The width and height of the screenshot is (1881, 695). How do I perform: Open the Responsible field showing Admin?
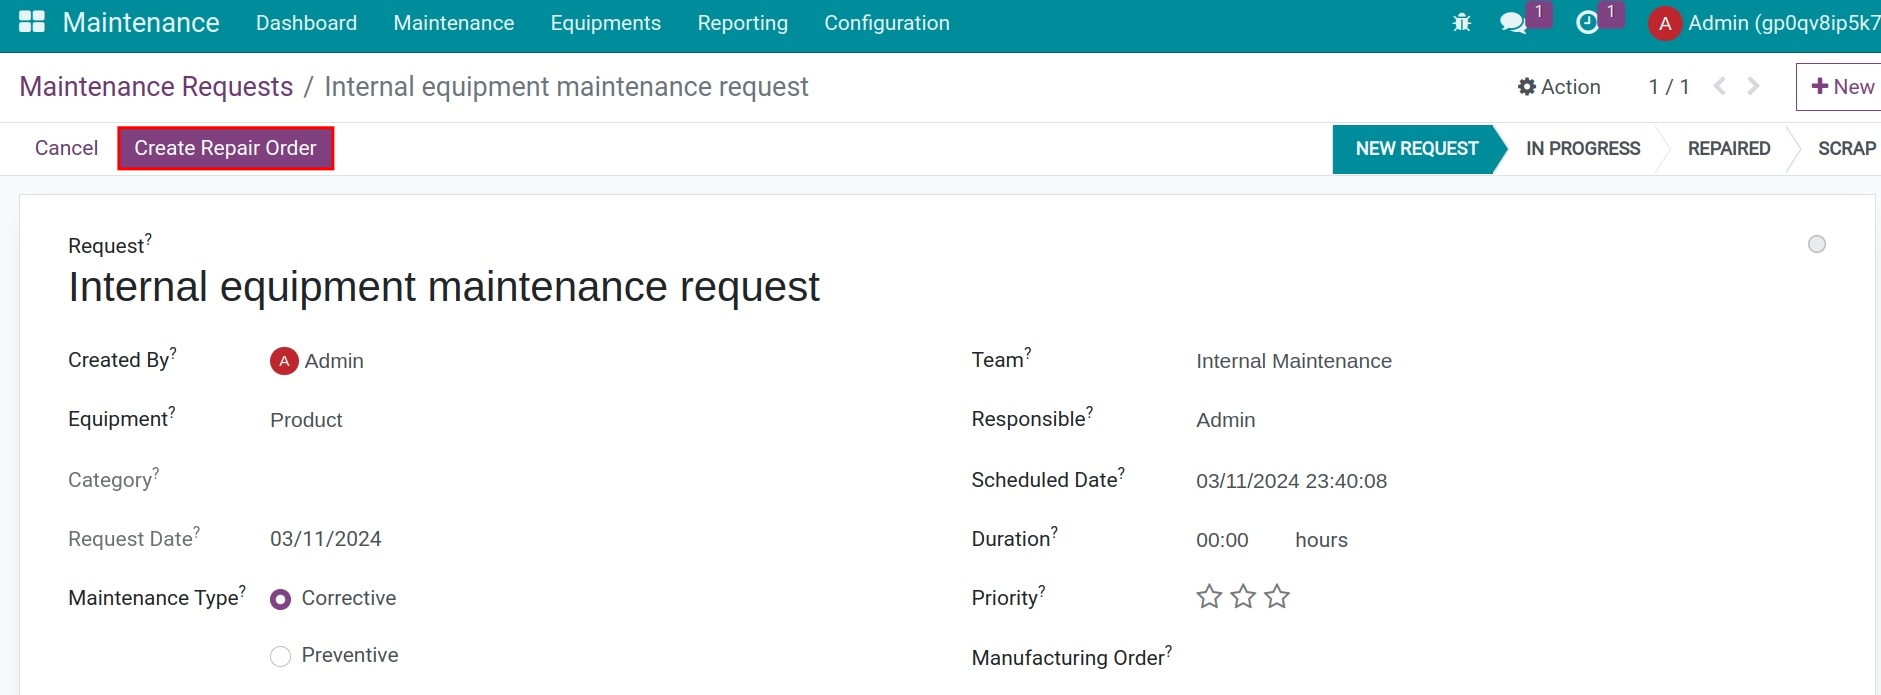(1226, 420)
